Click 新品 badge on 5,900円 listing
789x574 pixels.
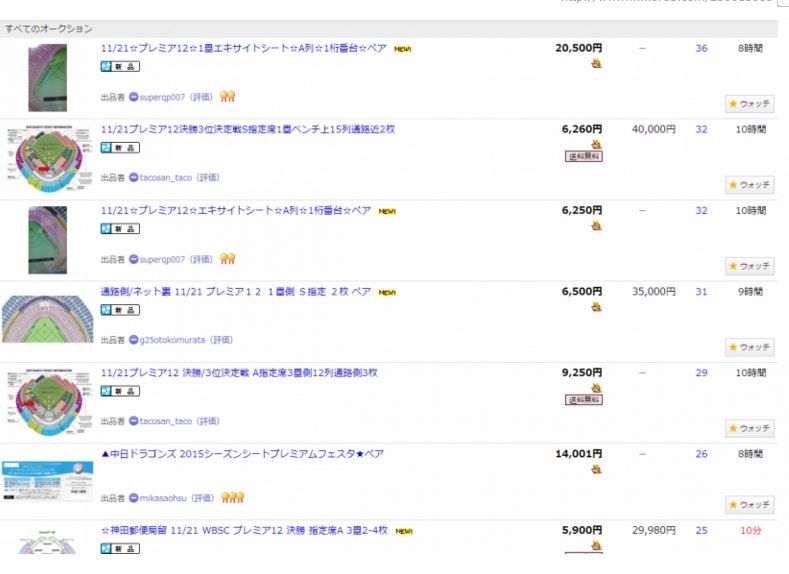point(120,548)
